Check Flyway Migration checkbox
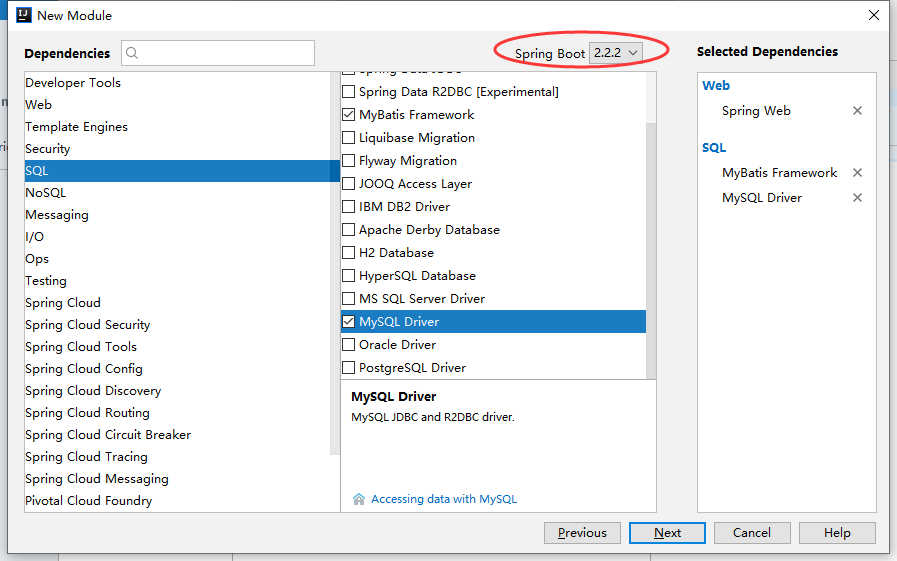Screen dimensions: 897x561 (x=348, y=161)
